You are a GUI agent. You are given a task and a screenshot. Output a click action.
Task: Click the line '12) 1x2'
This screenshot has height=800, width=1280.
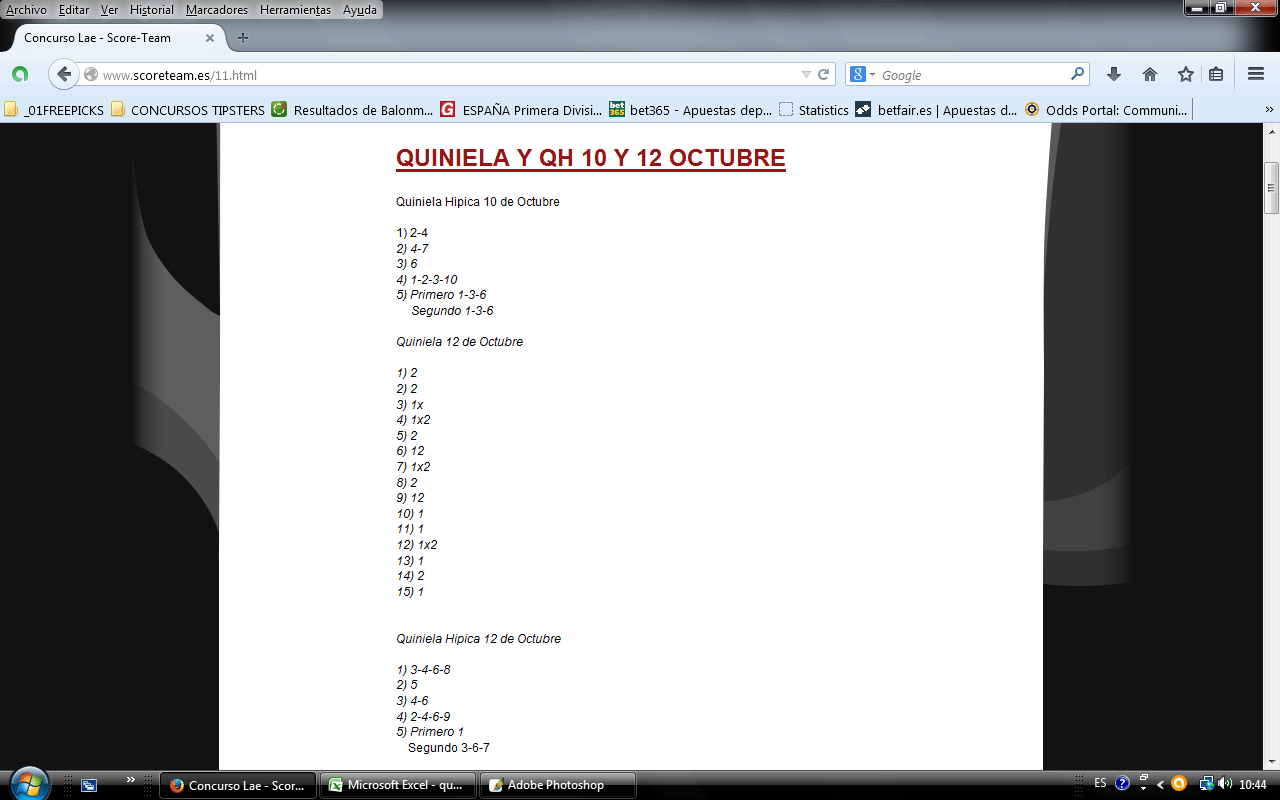[417, 545]
